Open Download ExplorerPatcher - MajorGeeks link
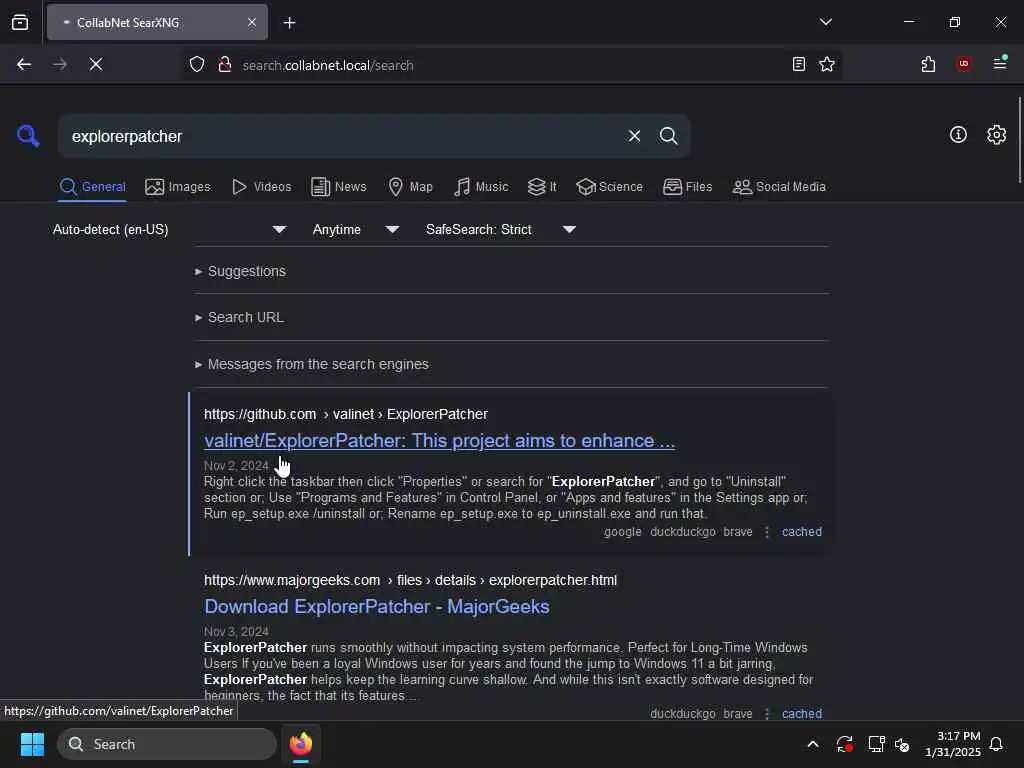The image size is (1024, 768). [377, 607]
